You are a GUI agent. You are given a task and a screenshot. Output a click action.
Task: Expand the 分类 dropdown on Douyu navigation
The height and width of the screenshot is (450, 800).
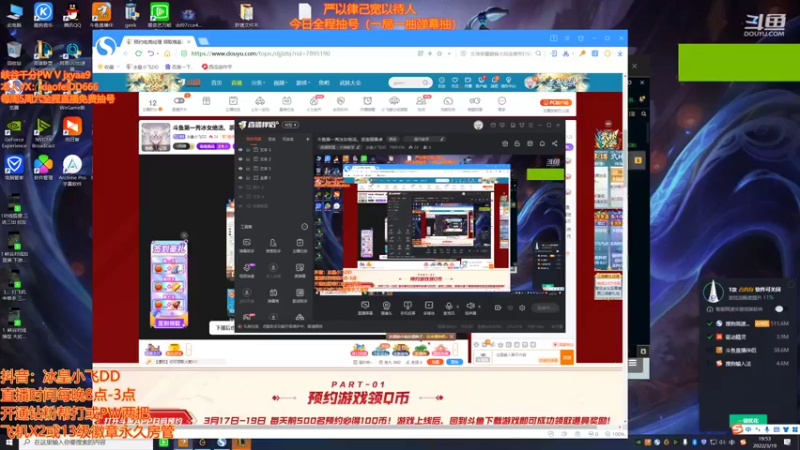pos(258,83)
